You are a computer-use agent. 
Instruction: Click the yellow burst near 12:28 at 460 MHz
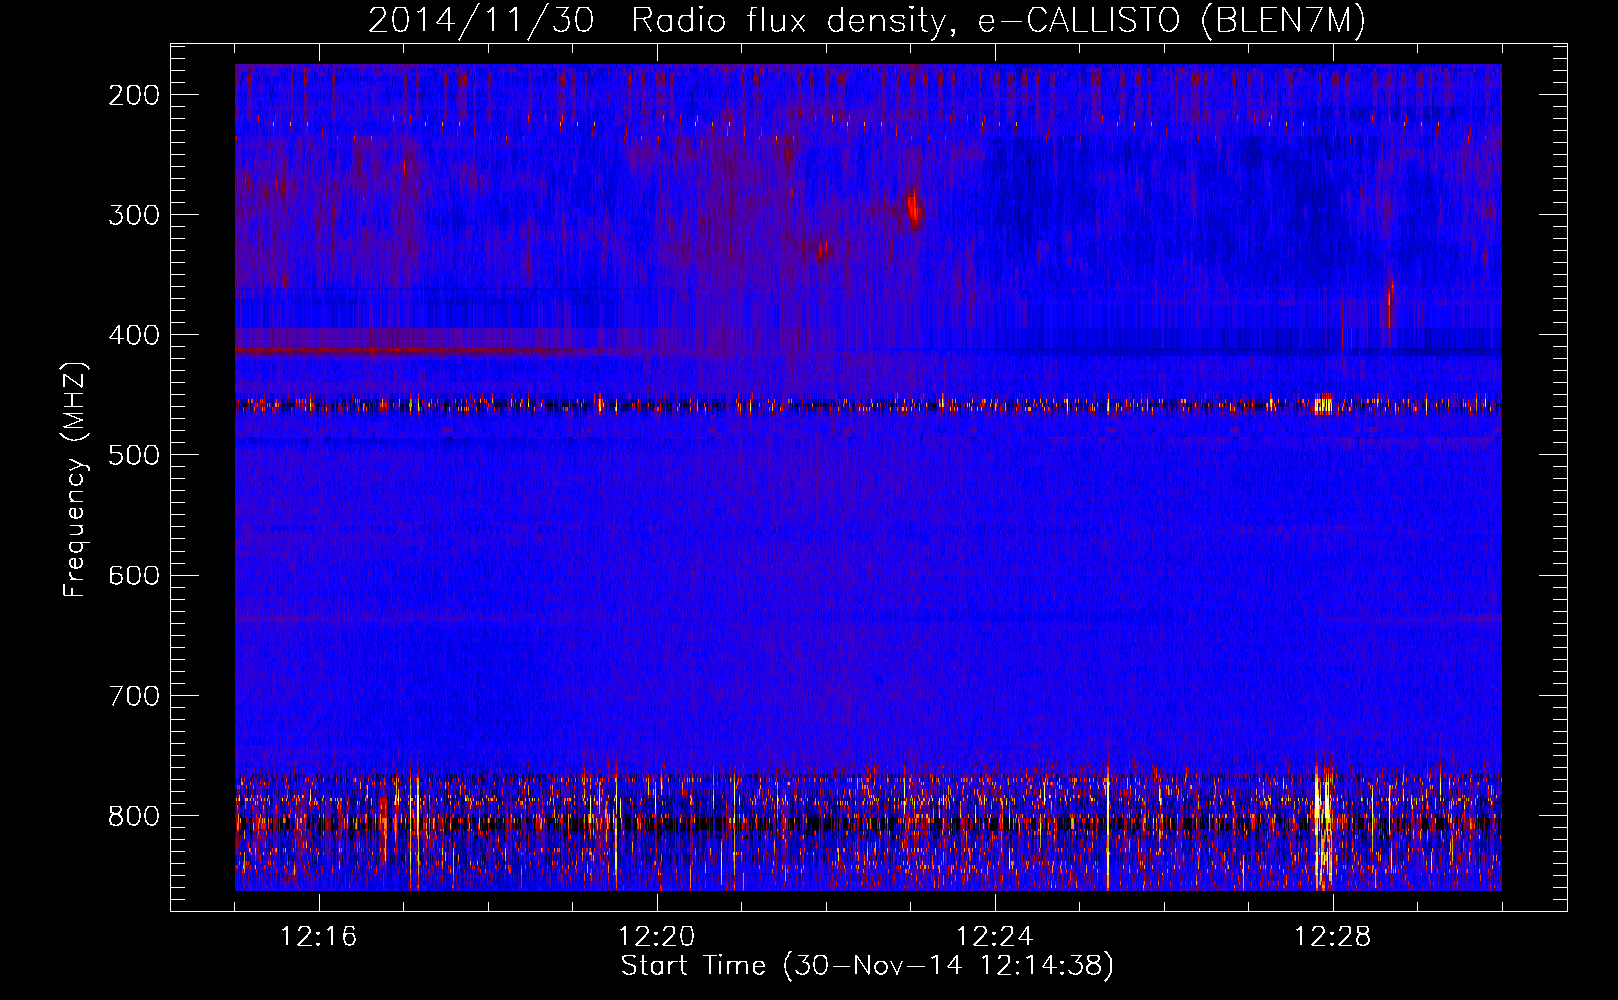tap(1324, 404)
